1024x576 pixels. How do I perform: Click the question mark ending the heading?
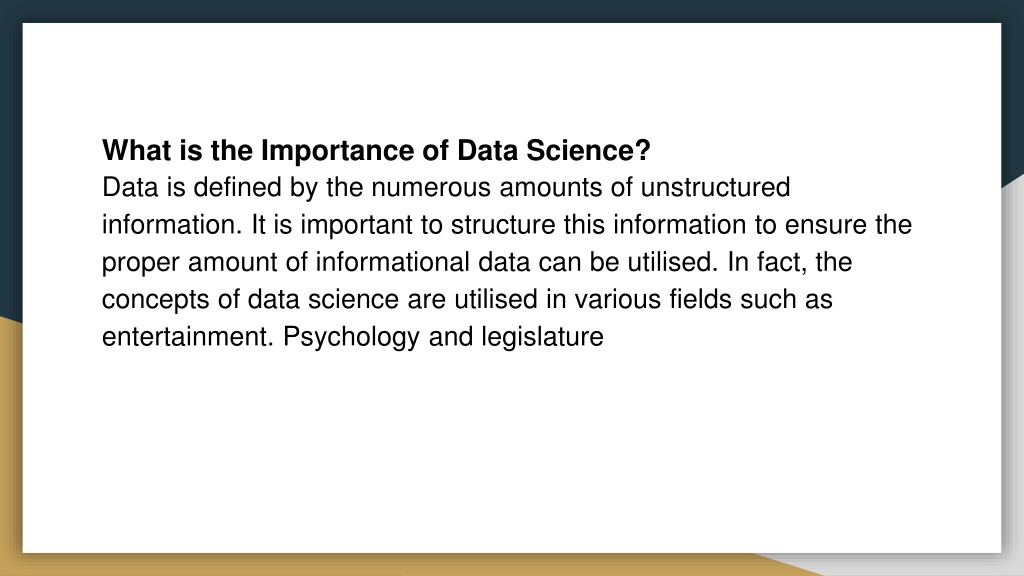click(643, 150)
